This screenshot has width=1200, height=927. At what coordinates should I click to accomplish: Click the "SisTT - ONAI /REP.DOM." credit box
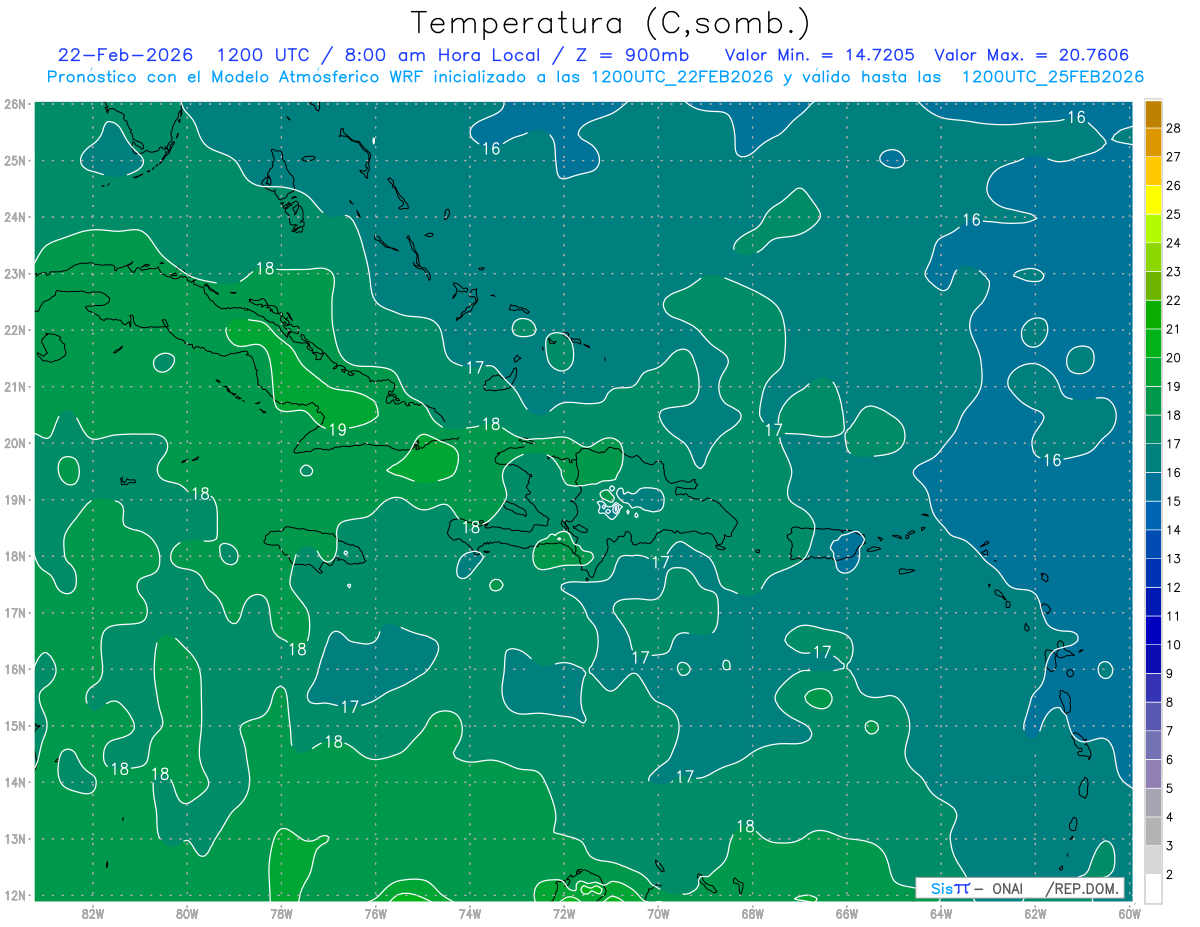1020,888
